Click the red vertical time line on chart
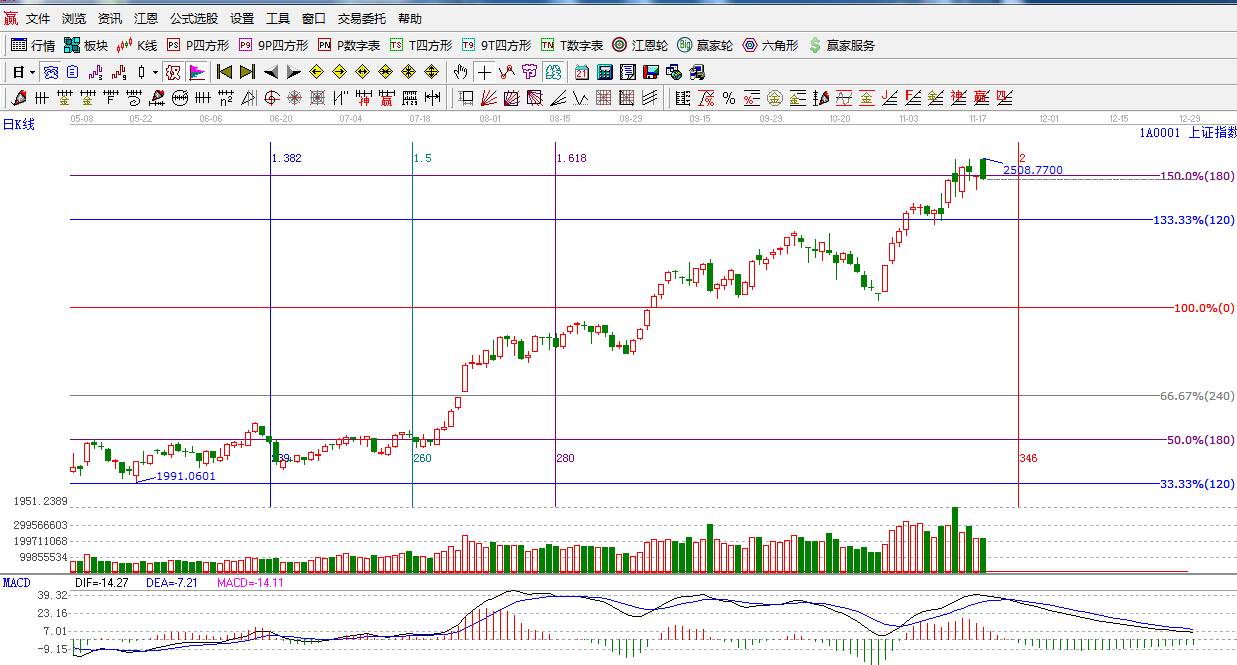The image size is (1237, 665). (1018, 330)
